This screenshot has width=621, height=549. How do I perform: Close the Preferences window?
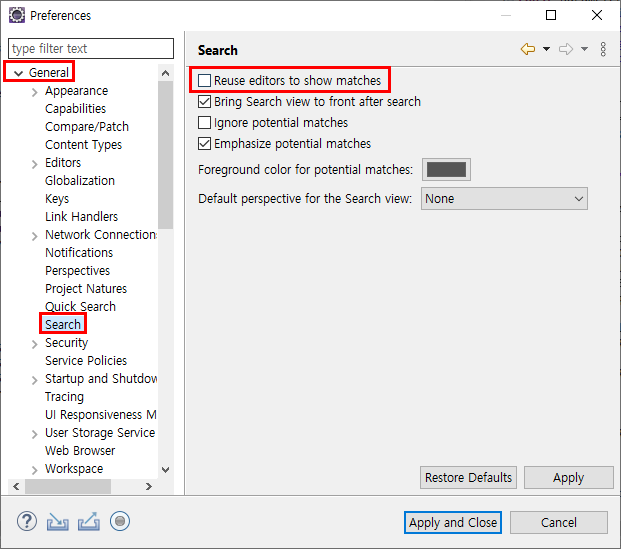pos(597,15)
